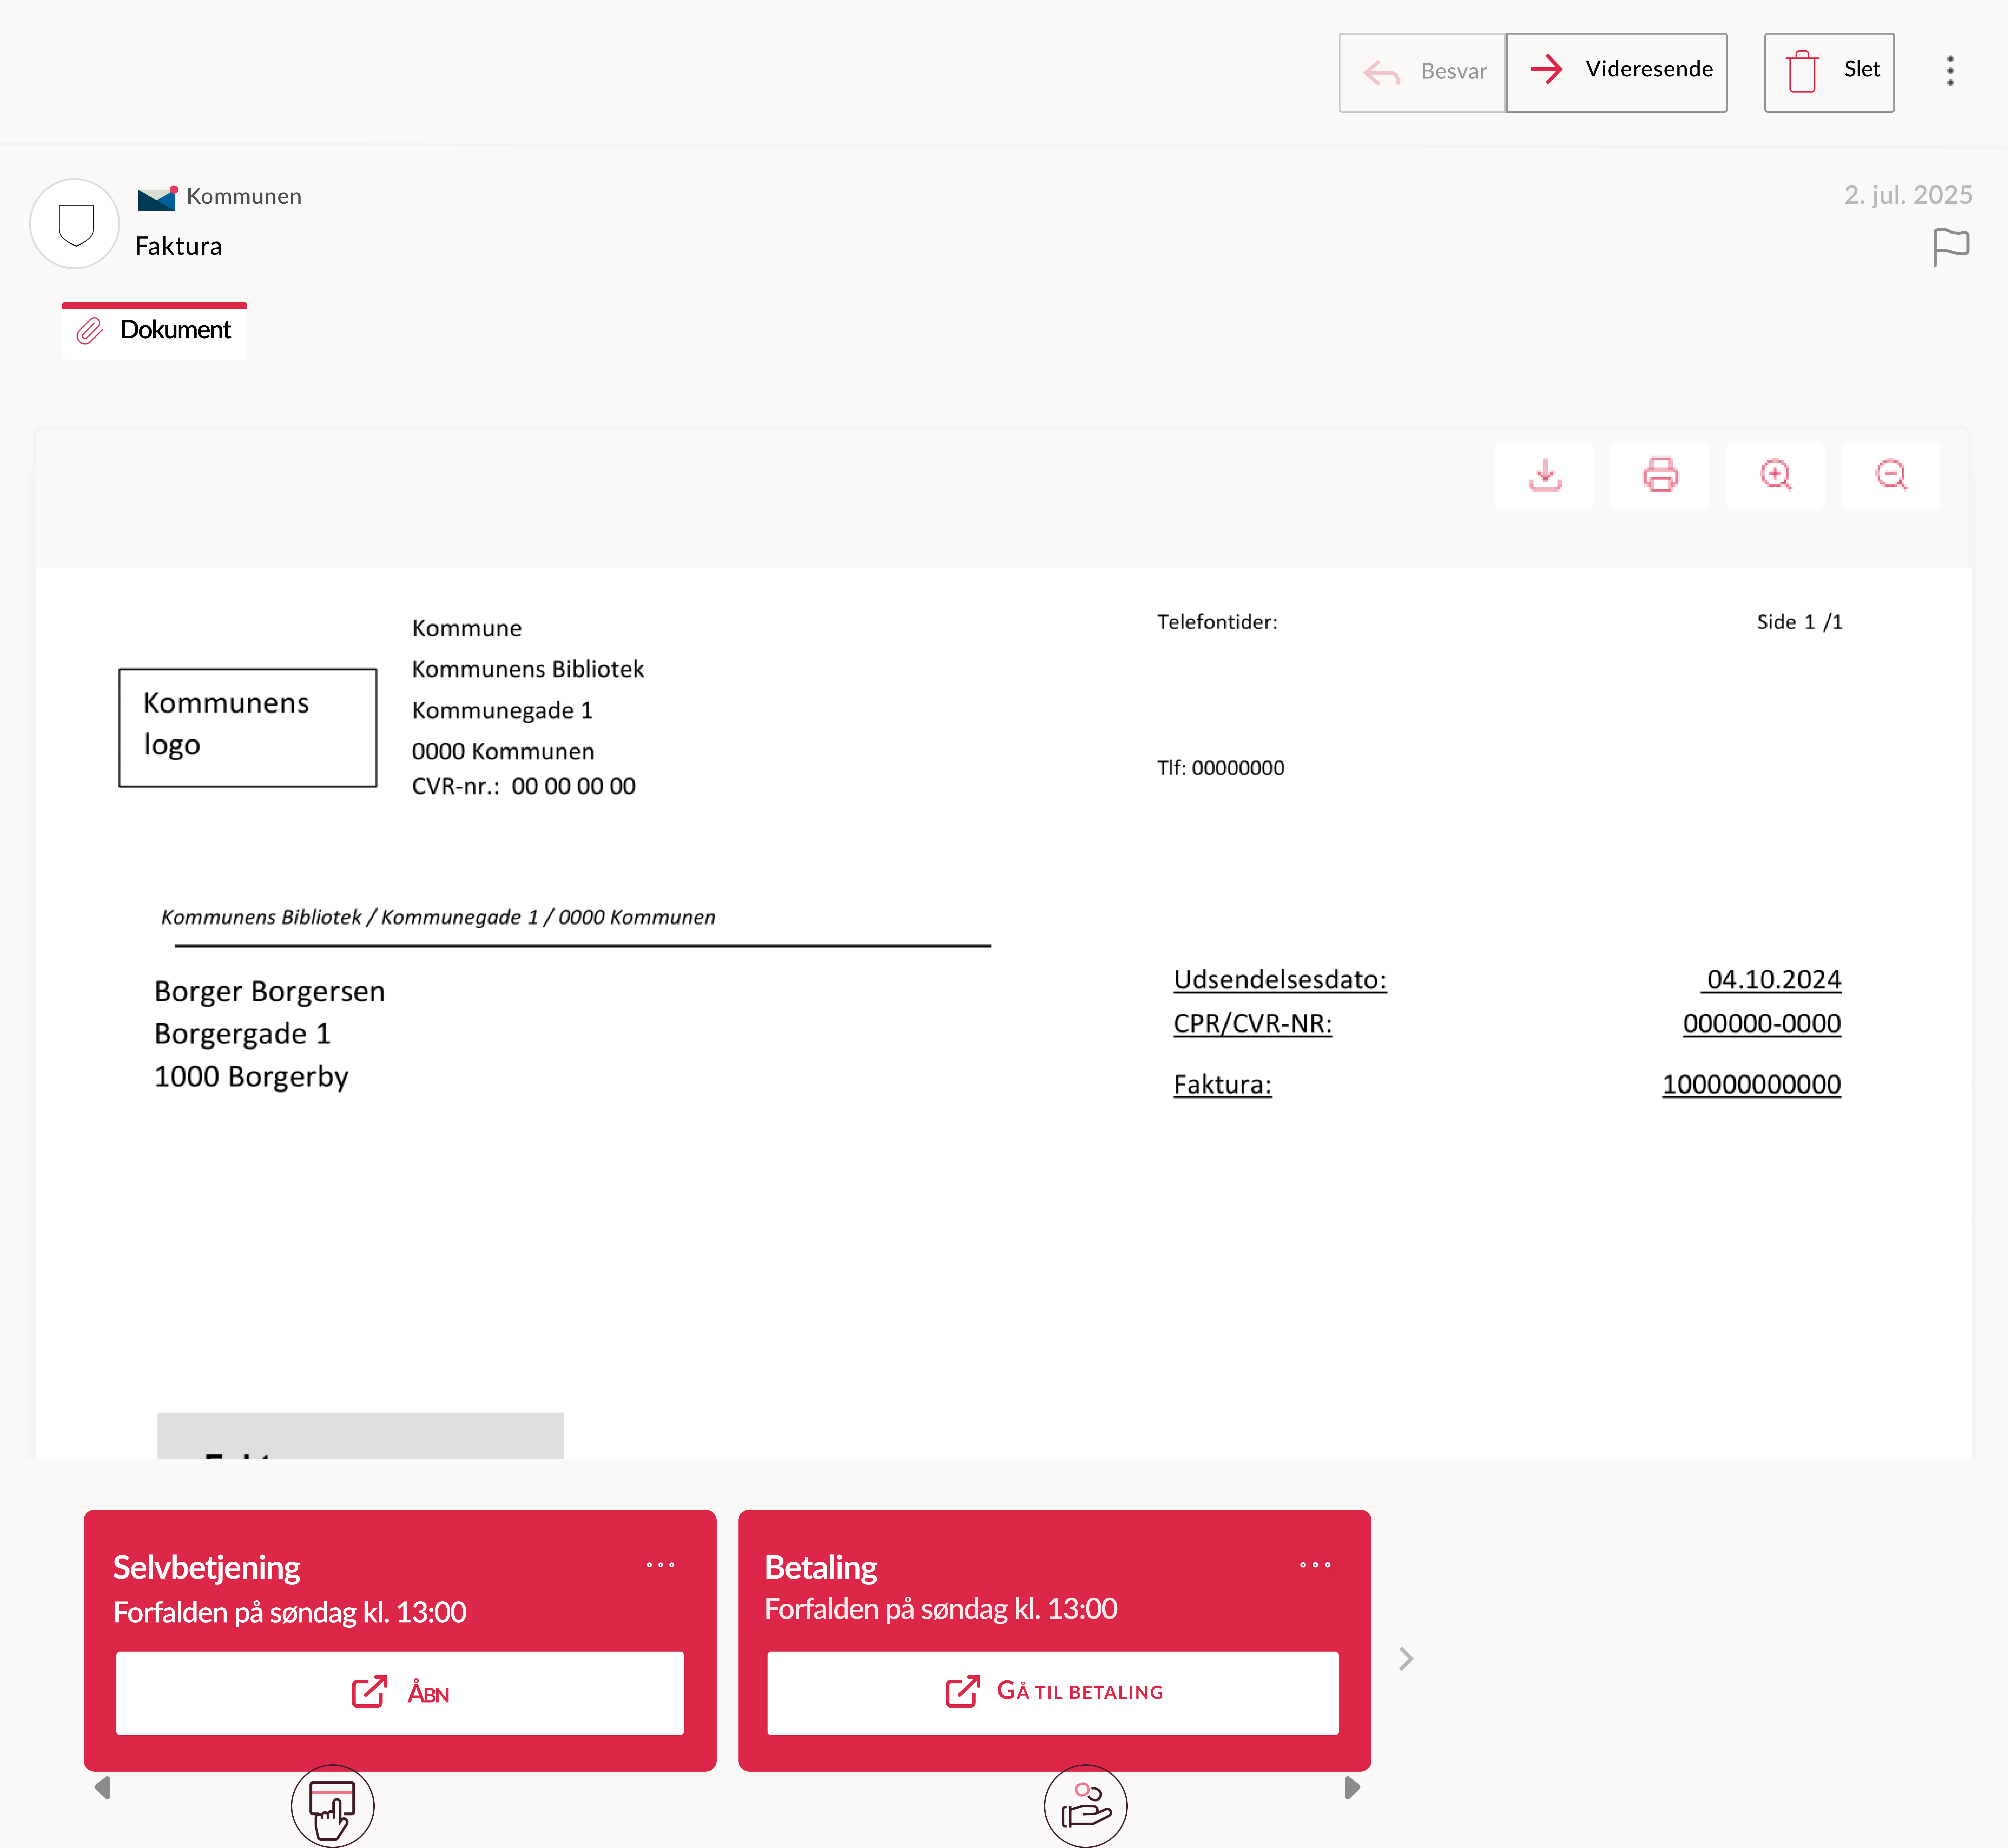Open Betaling card options menu
The height and width of the screenshot is (1848, 2008).
coord(1315,1565)
